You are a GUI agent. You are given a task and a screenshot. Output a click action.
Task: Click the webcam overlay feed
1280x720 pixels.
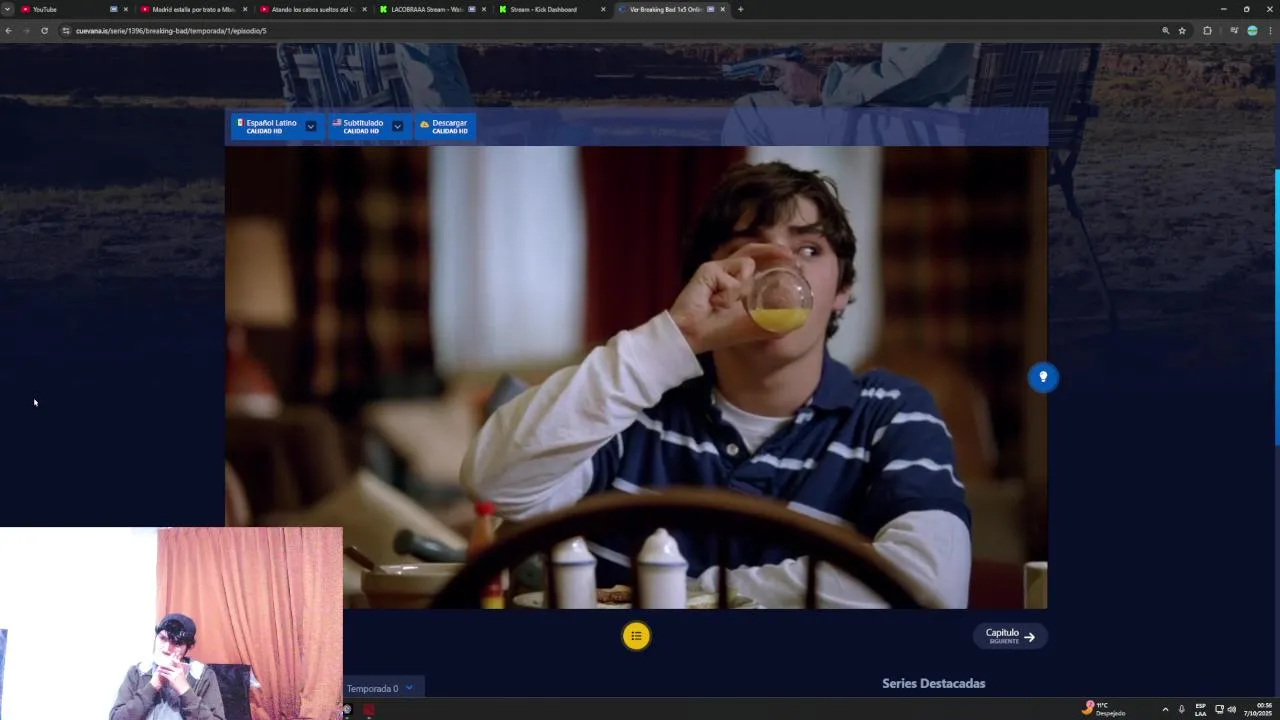171,623
